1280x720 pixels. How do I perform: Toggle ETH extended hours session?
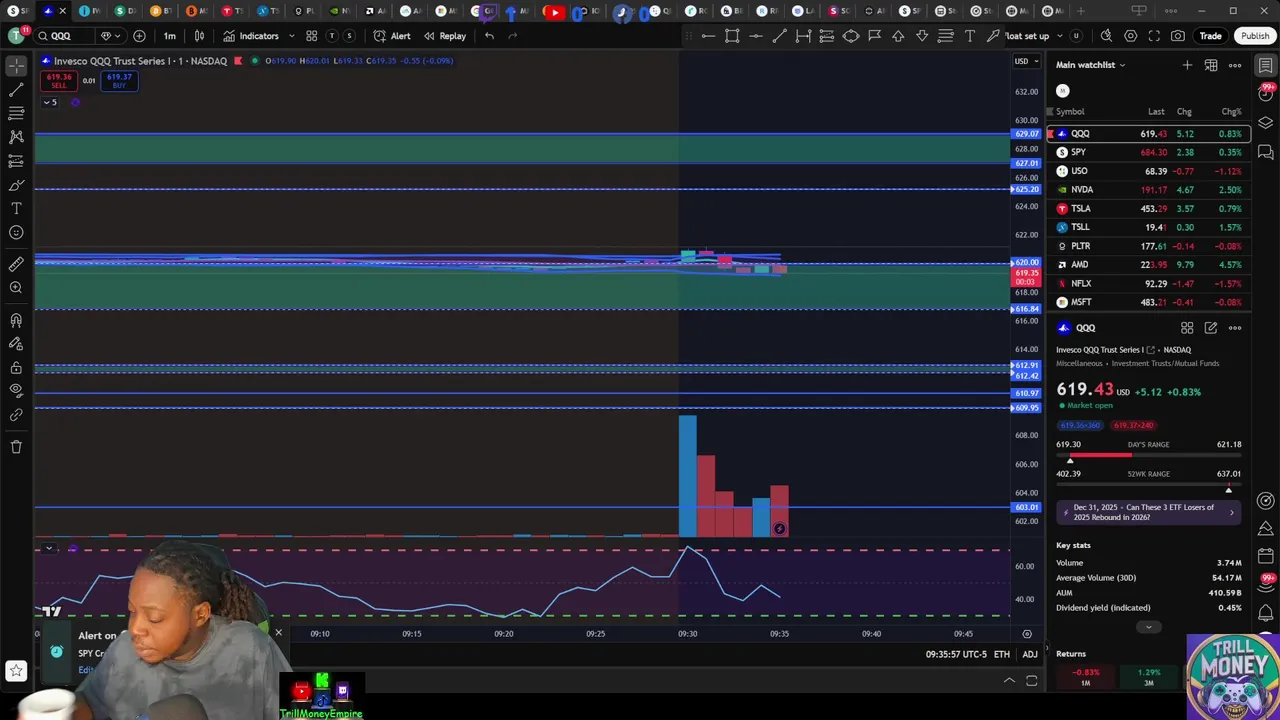[1001, 655]
